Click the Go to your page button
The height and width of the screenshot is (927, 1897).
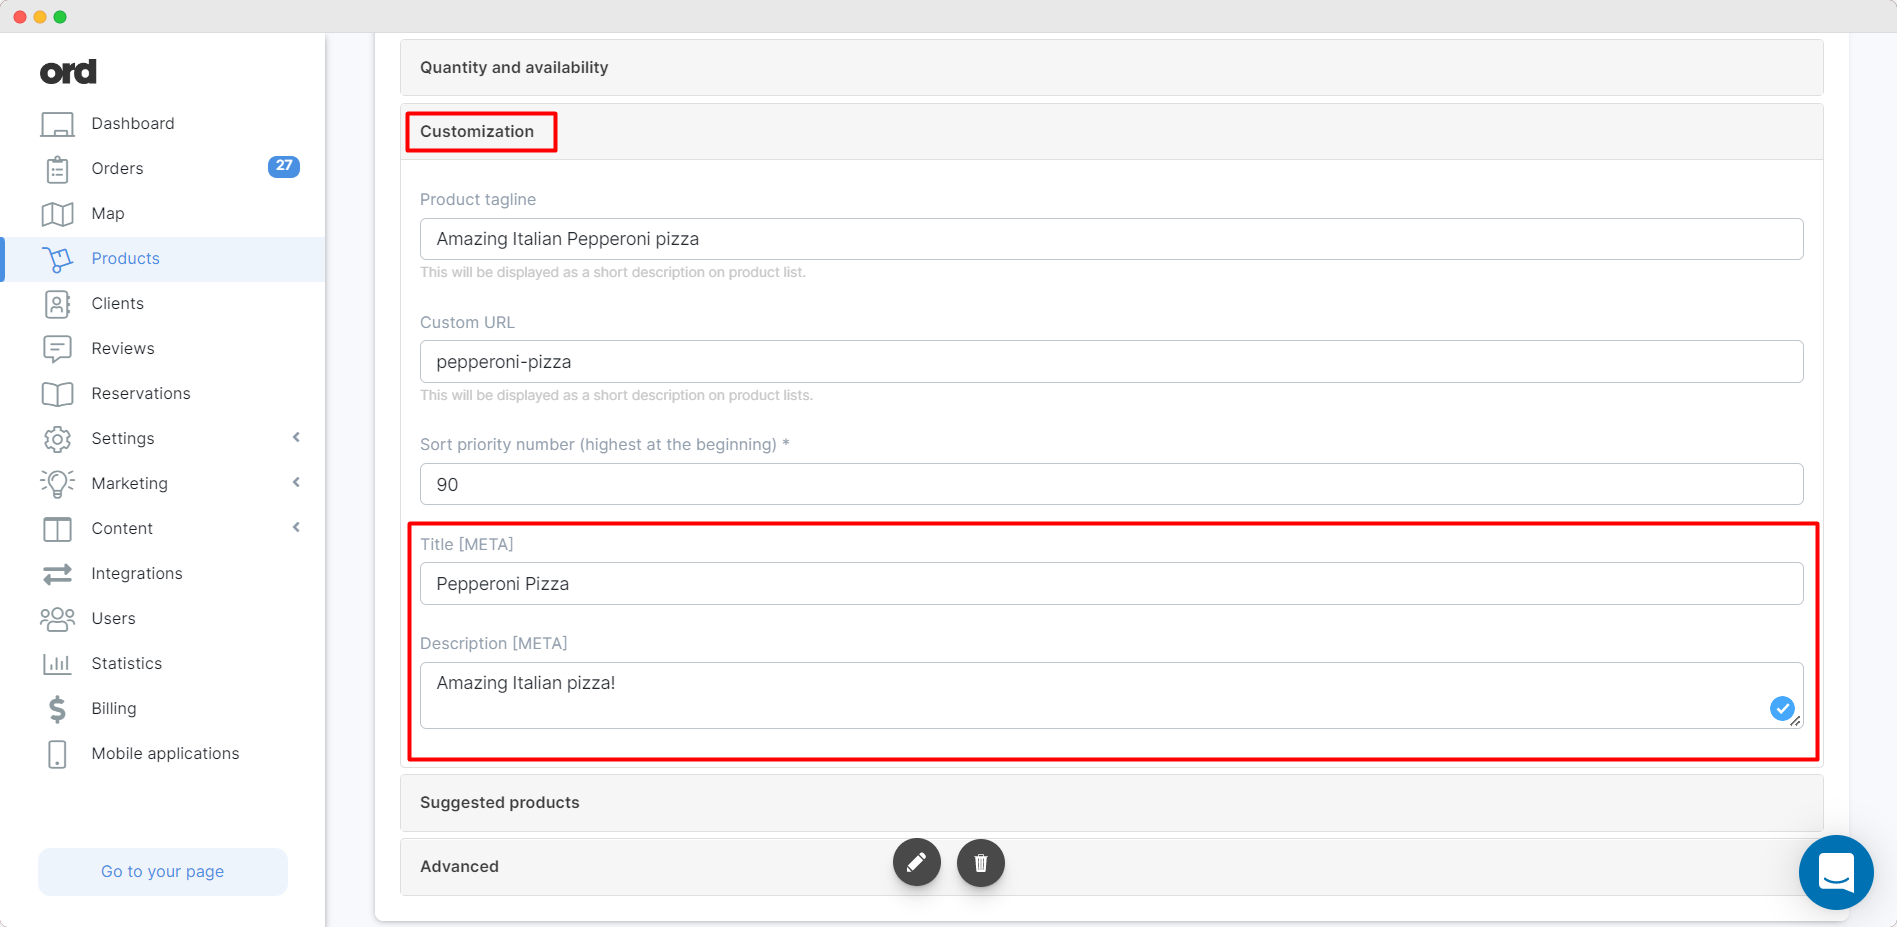(x=163, y=872)
